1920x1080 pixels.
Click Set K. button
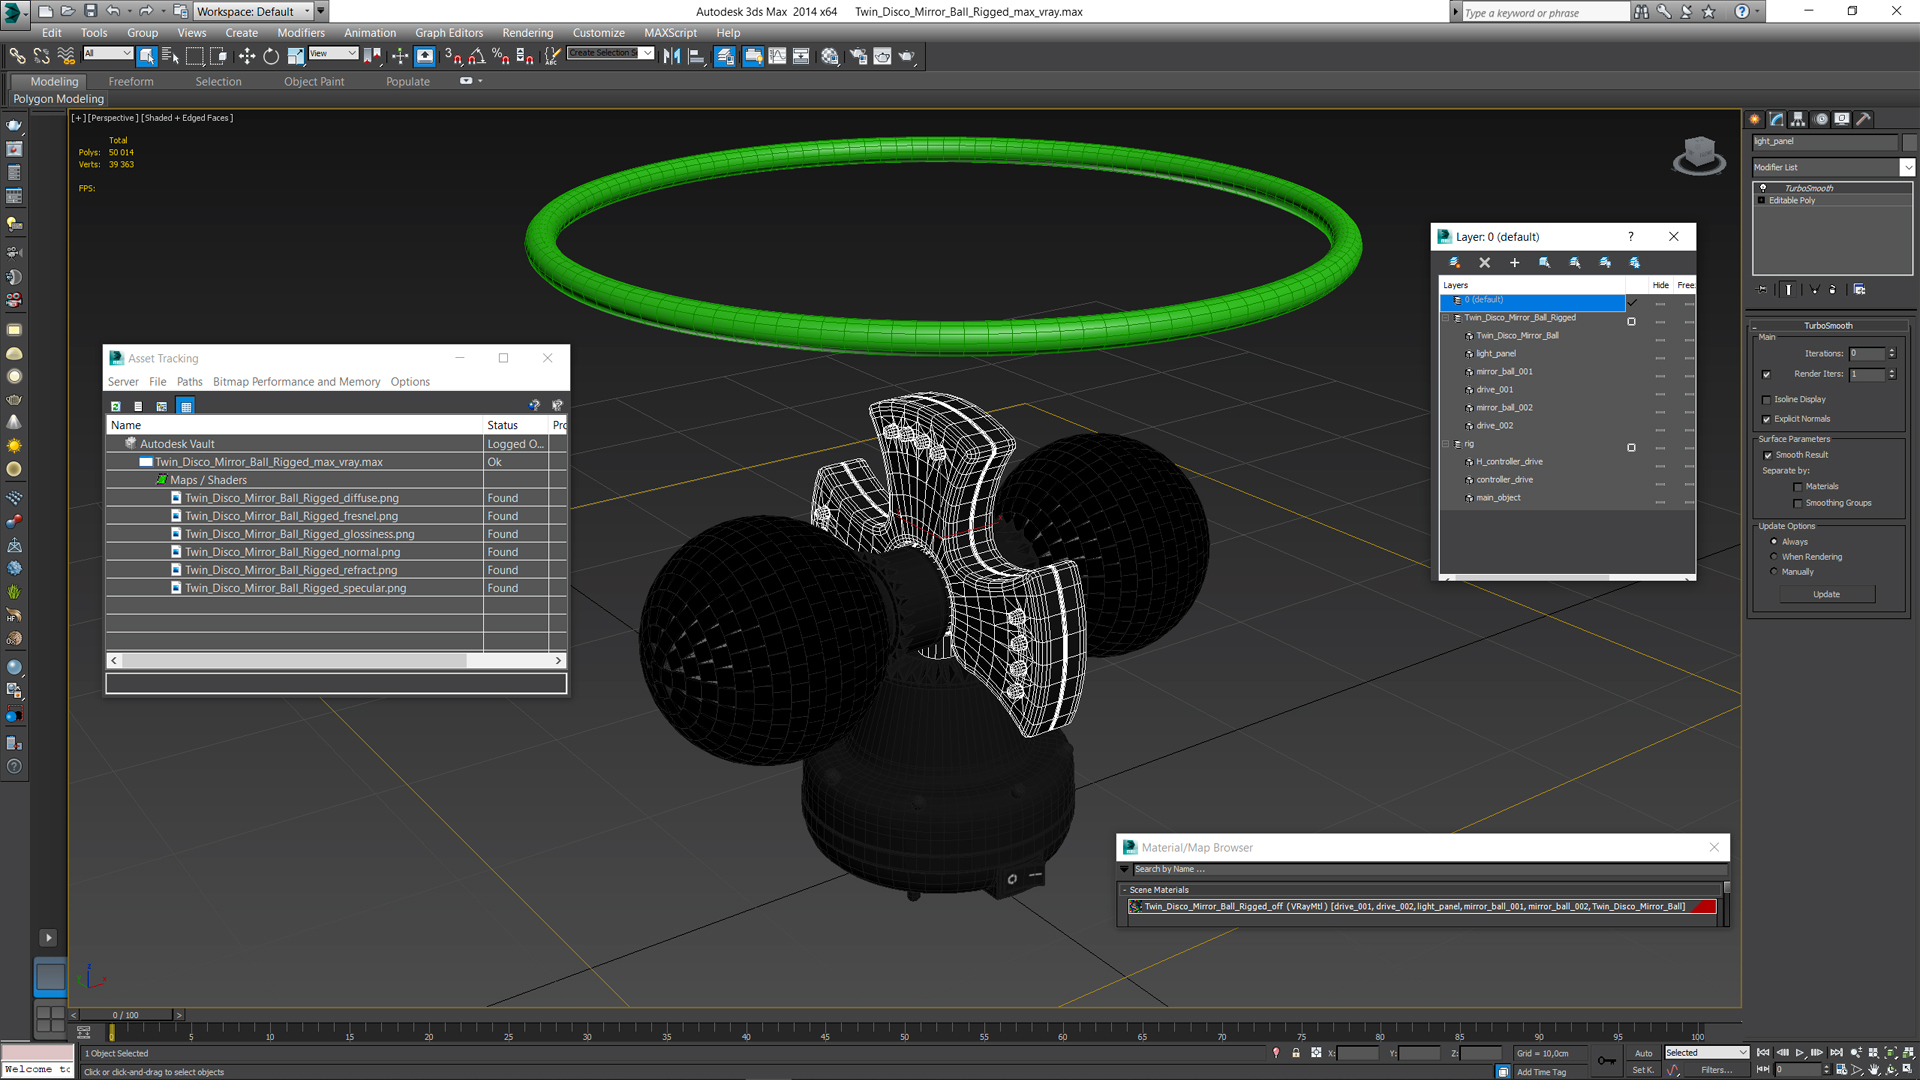pos(1643,1070)
